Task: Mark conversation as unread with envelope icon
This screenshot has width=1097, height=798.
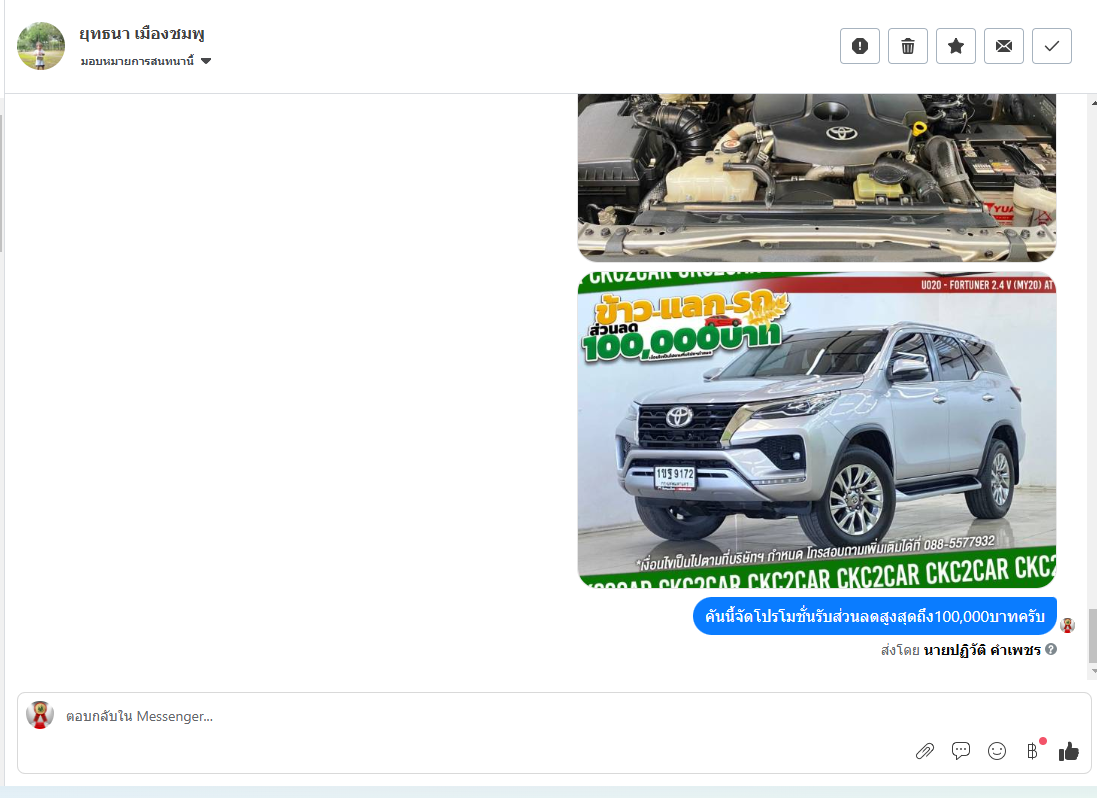Action: click(x=1004, y=46)
